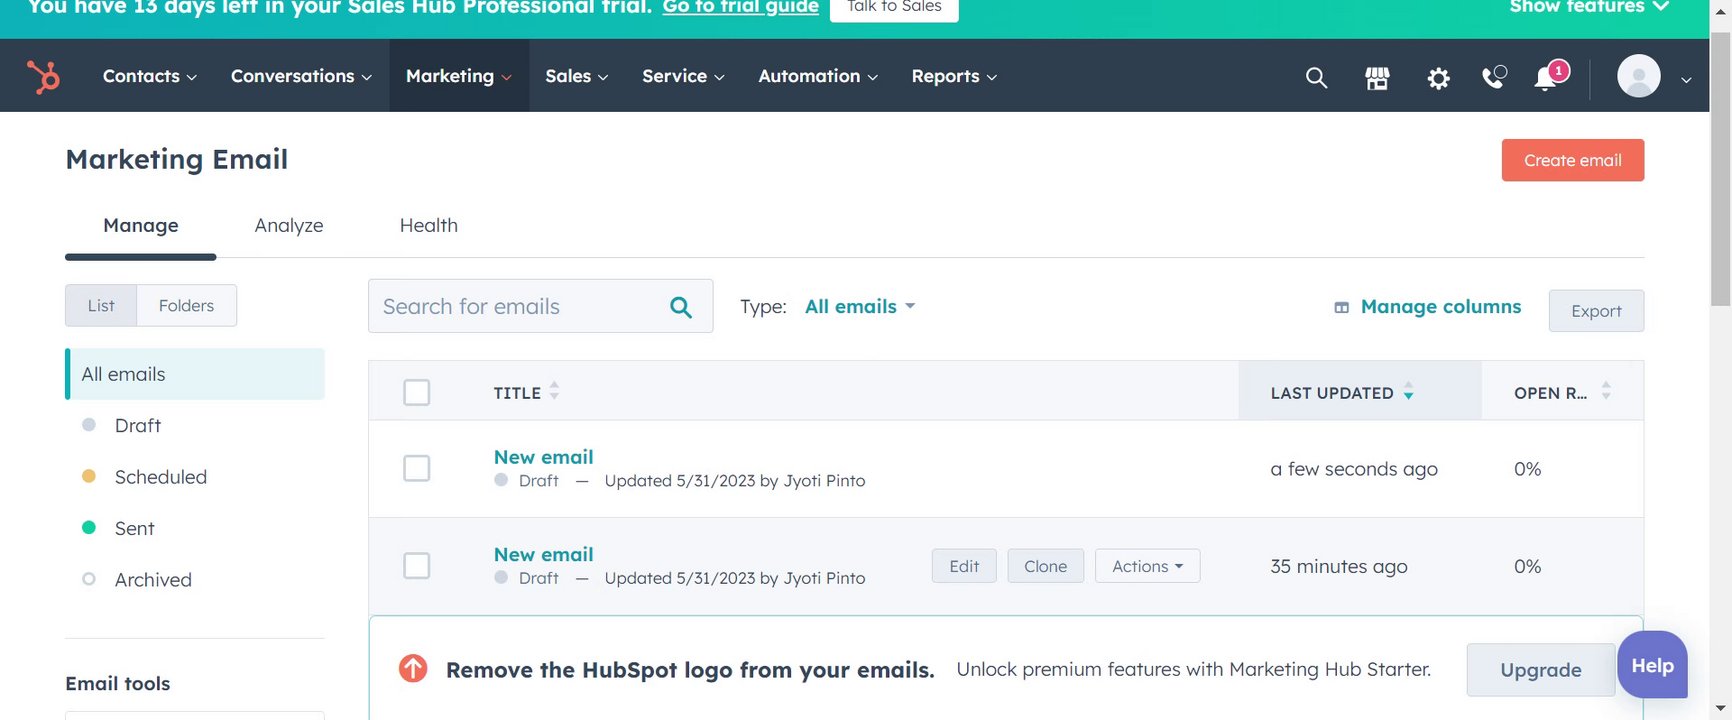Switch to the Analyze tab
The image size is (1732, 720).
289,226
